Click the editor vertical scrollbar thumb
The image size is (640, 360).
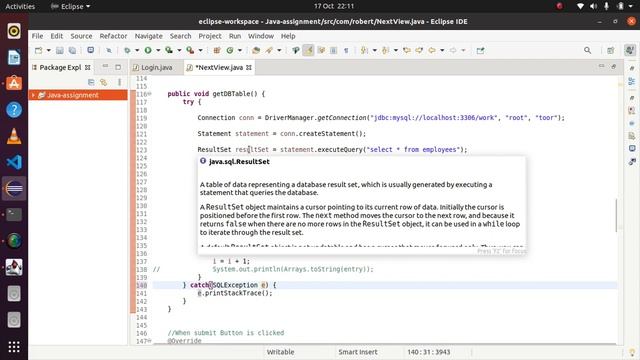pos(616,216)
